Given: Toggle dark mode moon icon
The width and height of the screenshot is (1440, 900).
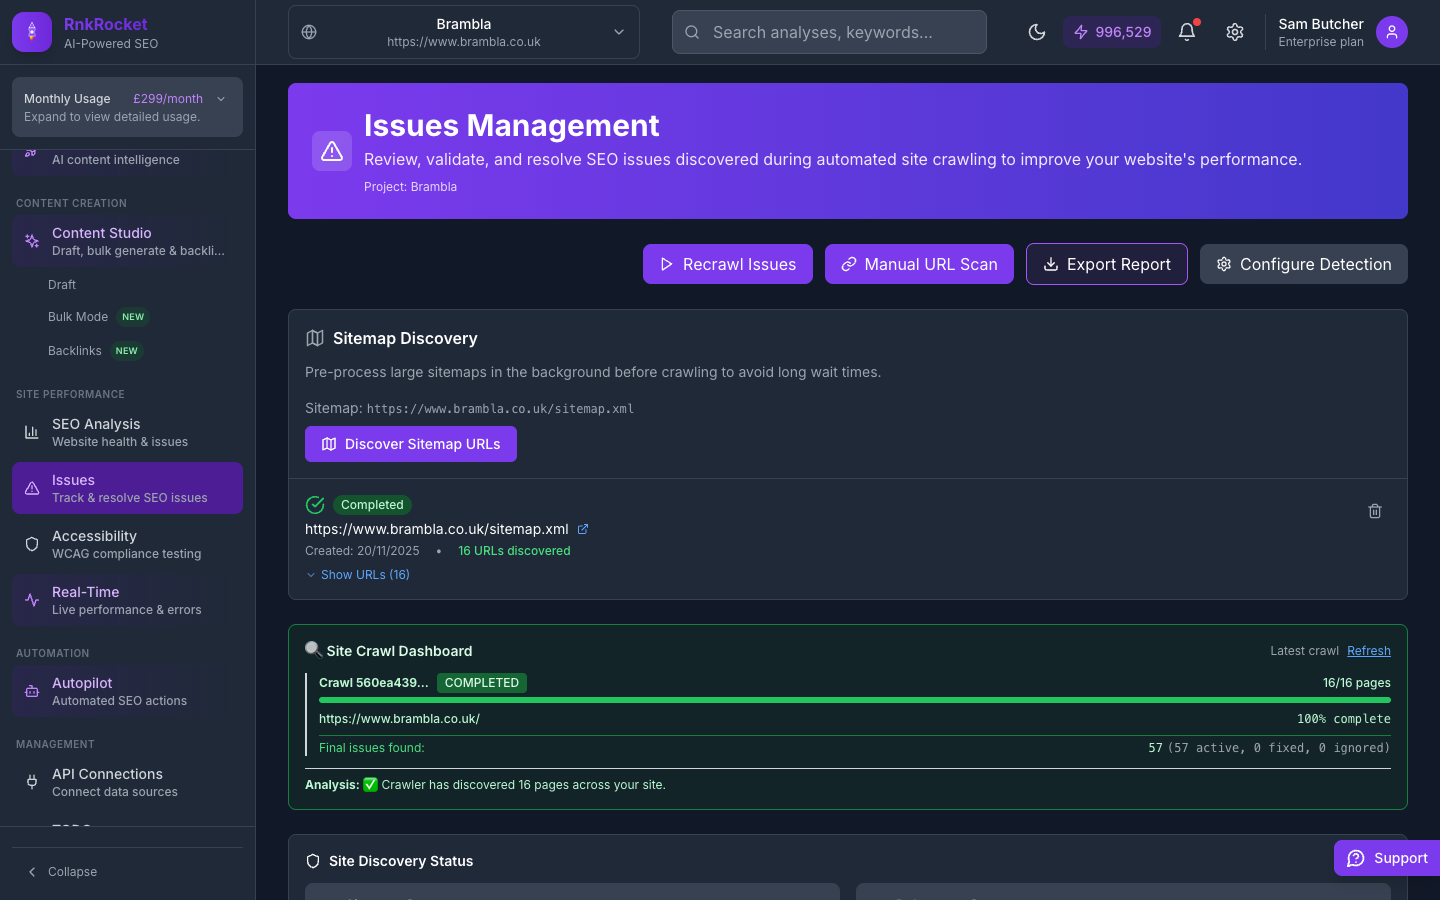Looking at the screenshot, I should point(1037,32).
